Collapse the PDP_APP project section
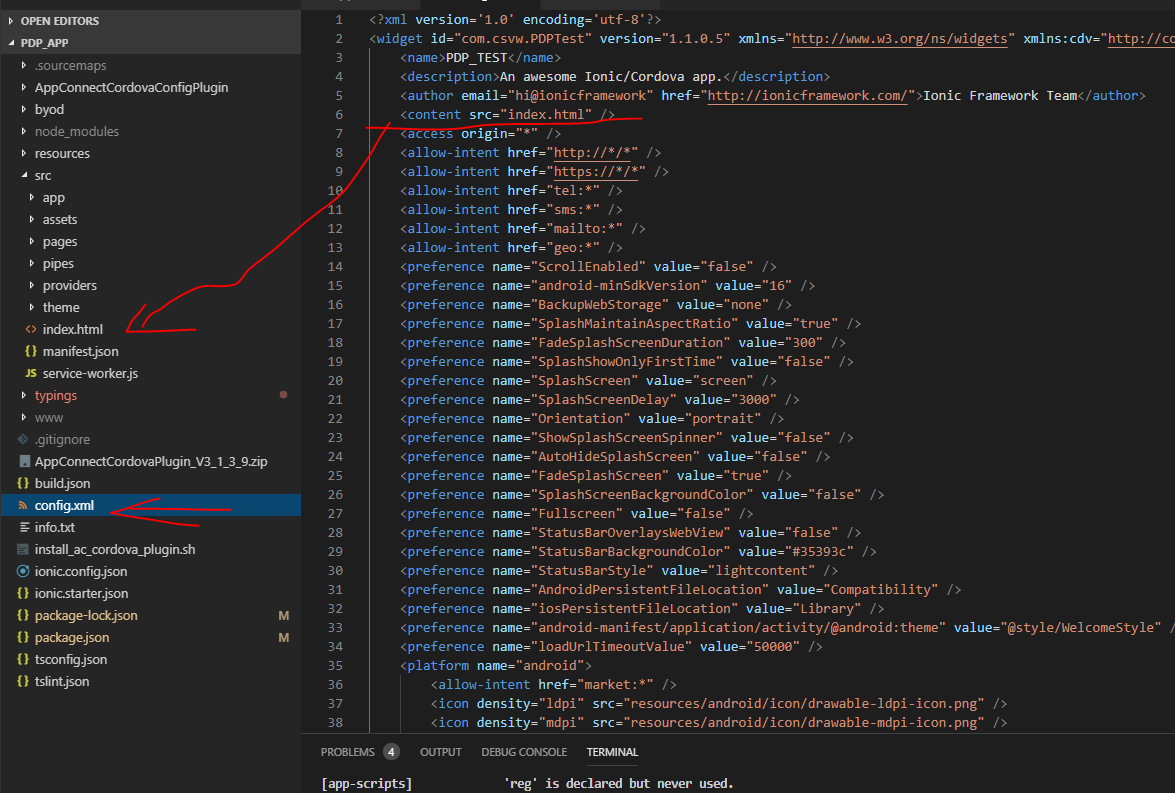The width and height of the screenshot is (1175, 793). (x=11, y=43)
